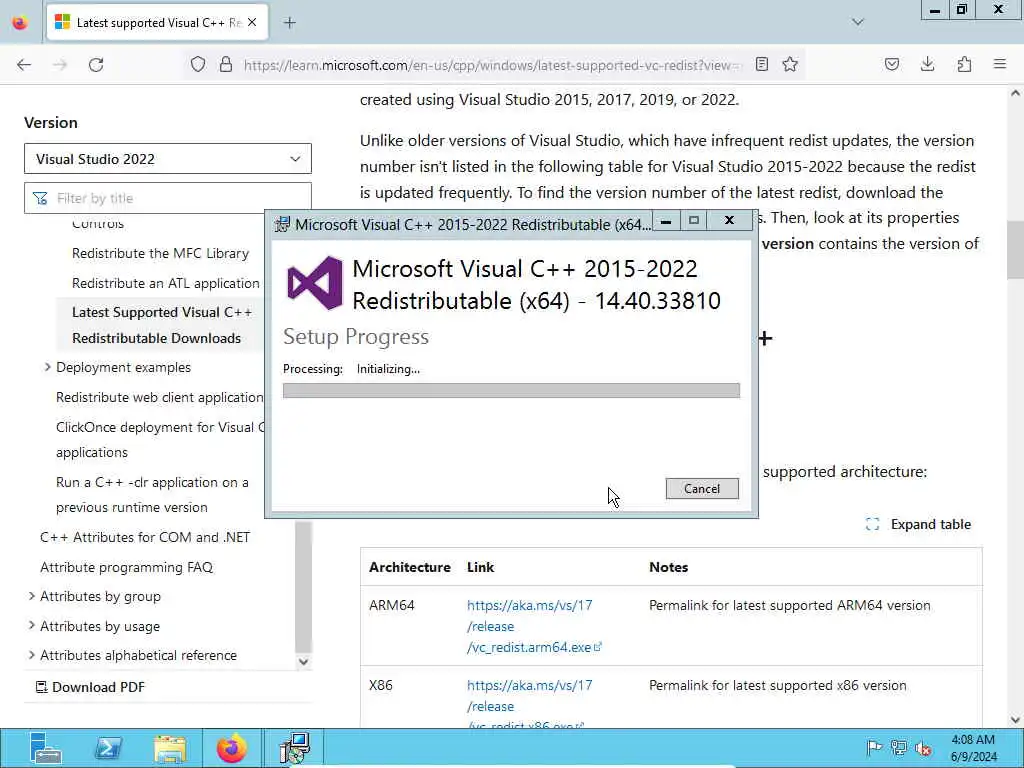Switch to Firefox in the taskbar

(232, 748)
